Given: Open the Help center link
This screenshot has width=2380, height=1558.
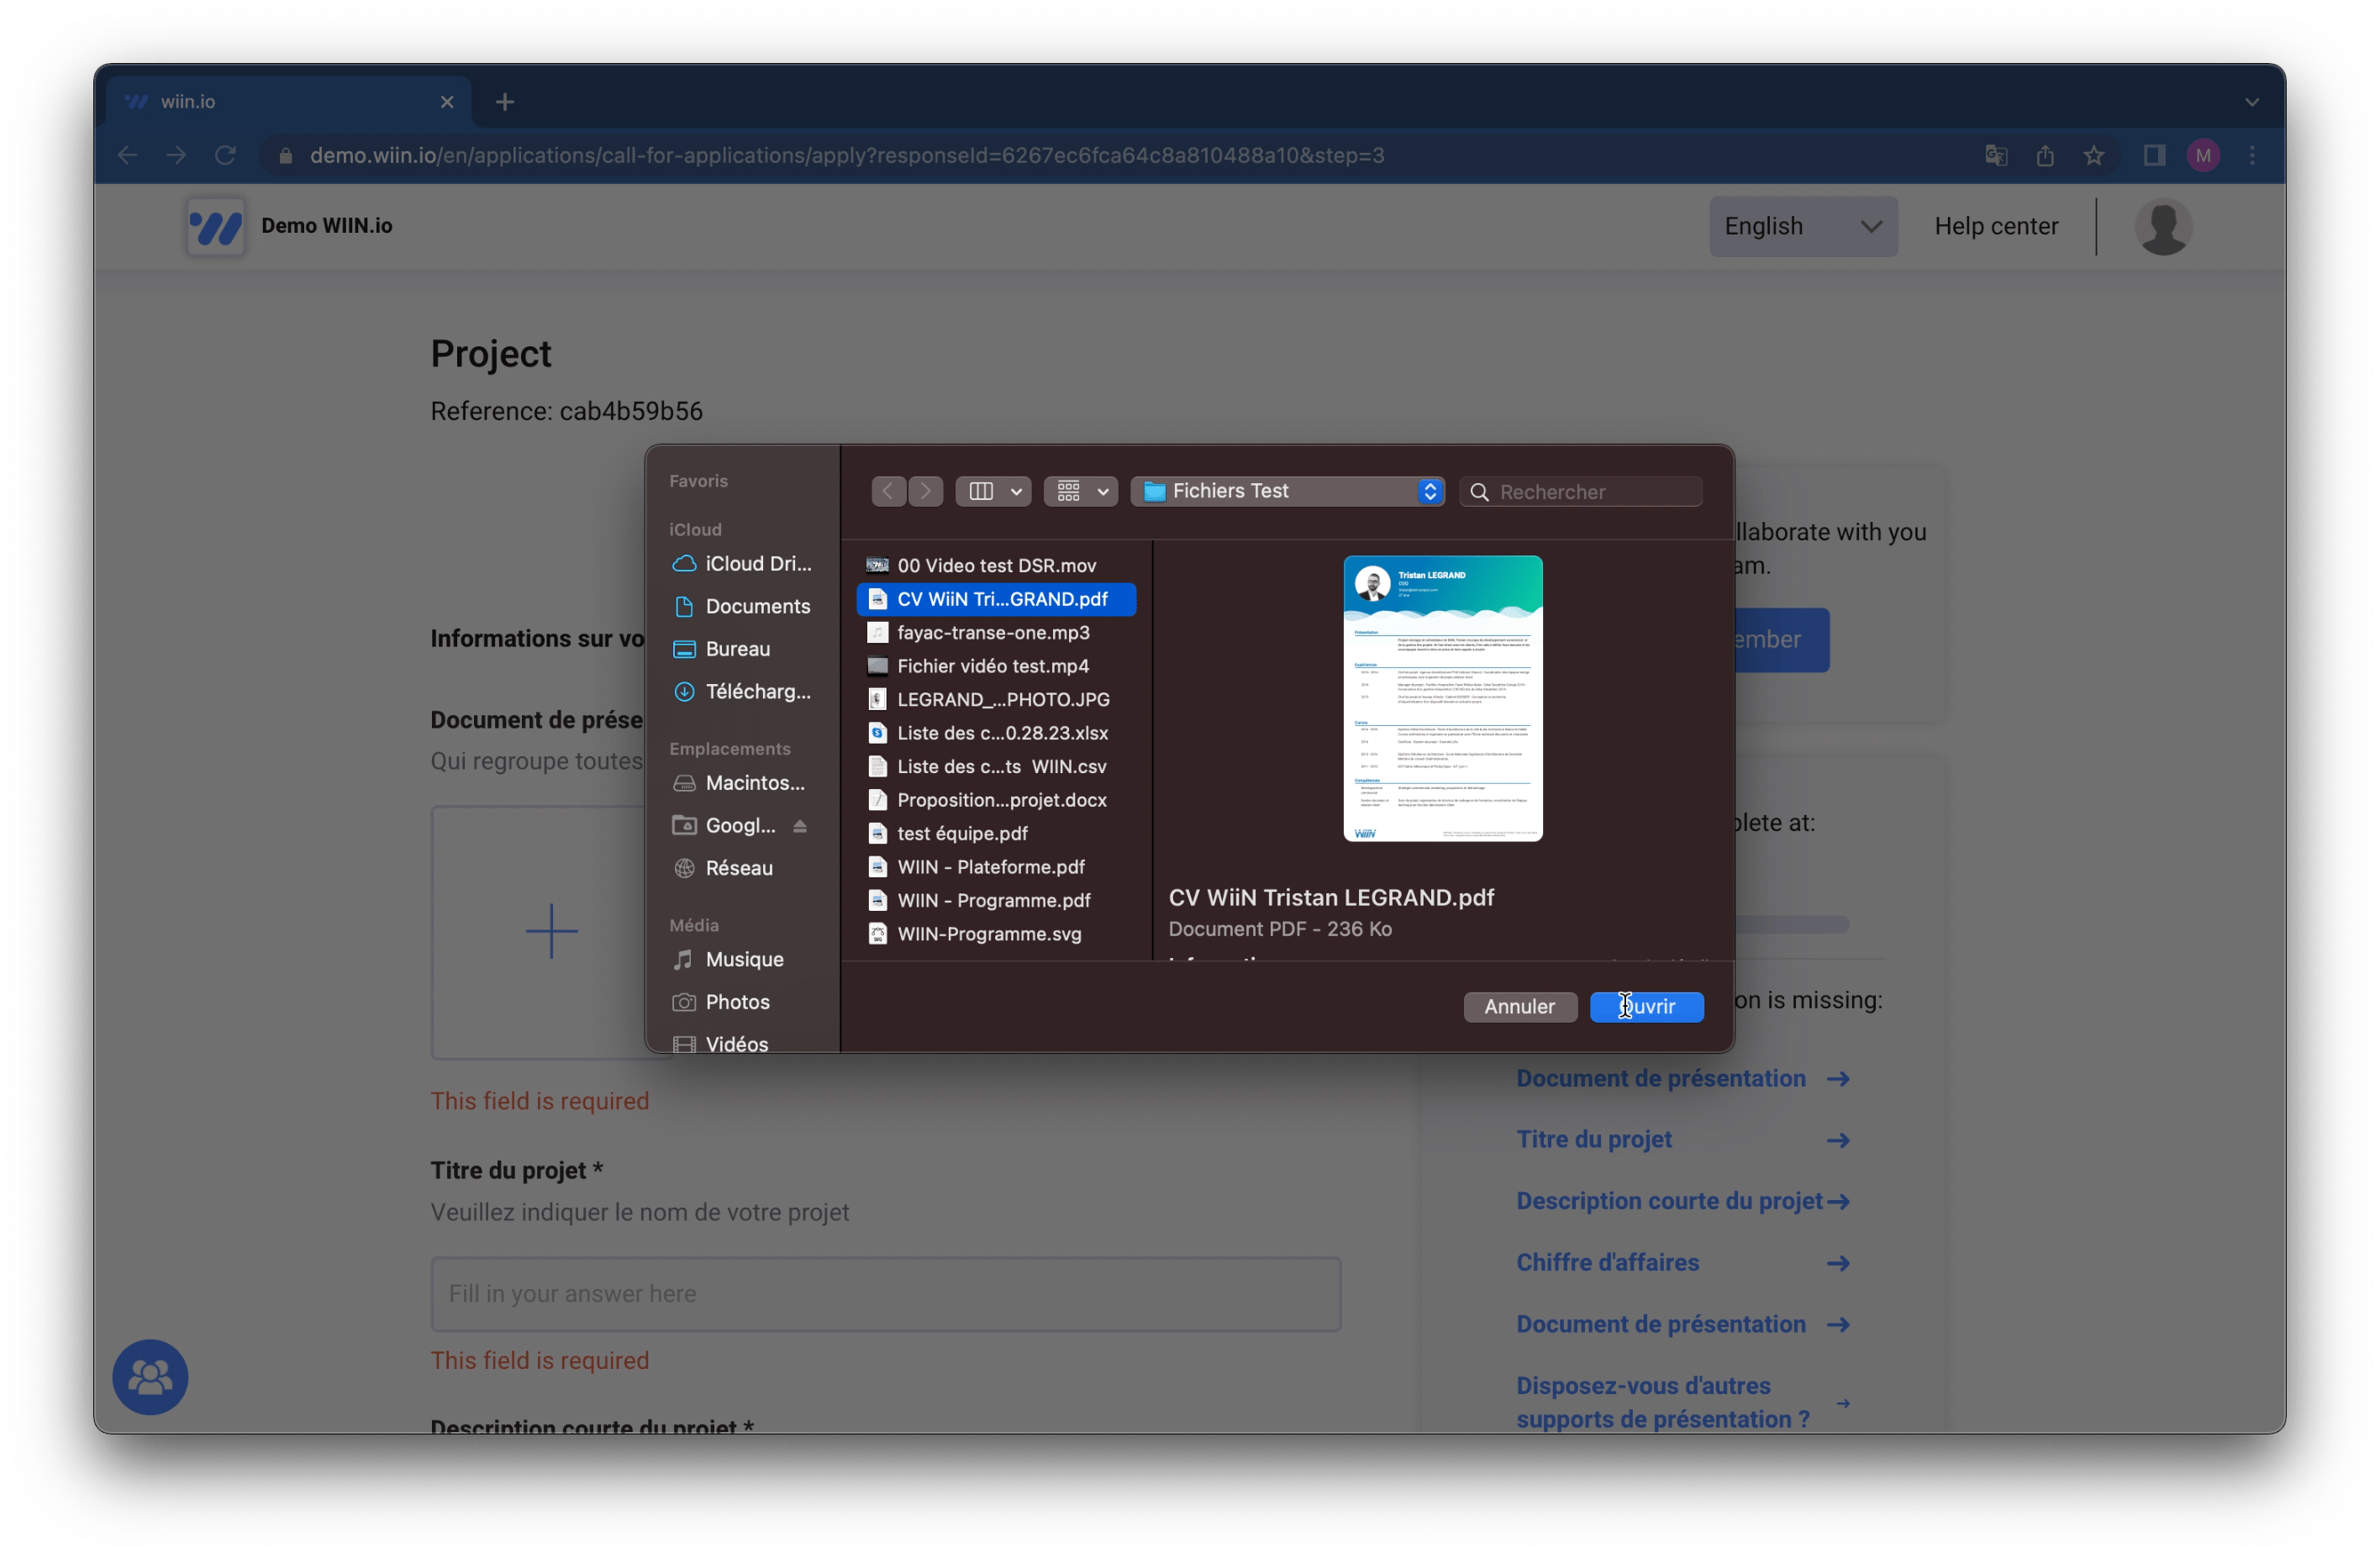Looking at the screenshot, I should [1996, 226].
